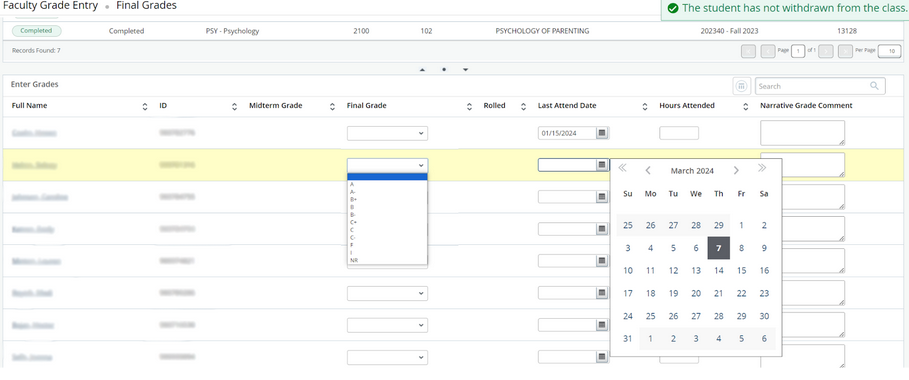Image resolution: width=909 pixels, height=380 pixels.
Task: Pick March 31 in the calendar
Action: pyautogui.click(x=628, y=339)
